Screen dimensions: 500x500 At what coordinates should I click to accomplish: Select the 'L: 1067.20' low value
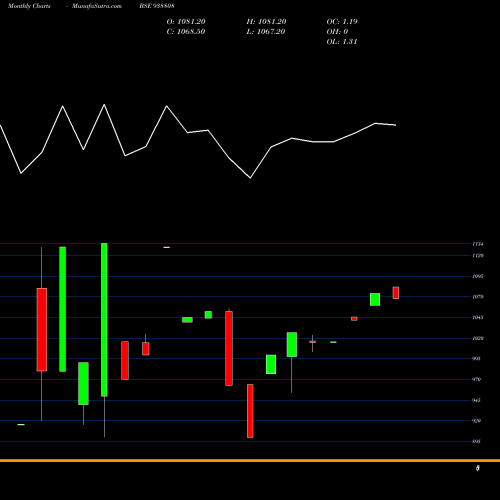click(x=266, y=32)
